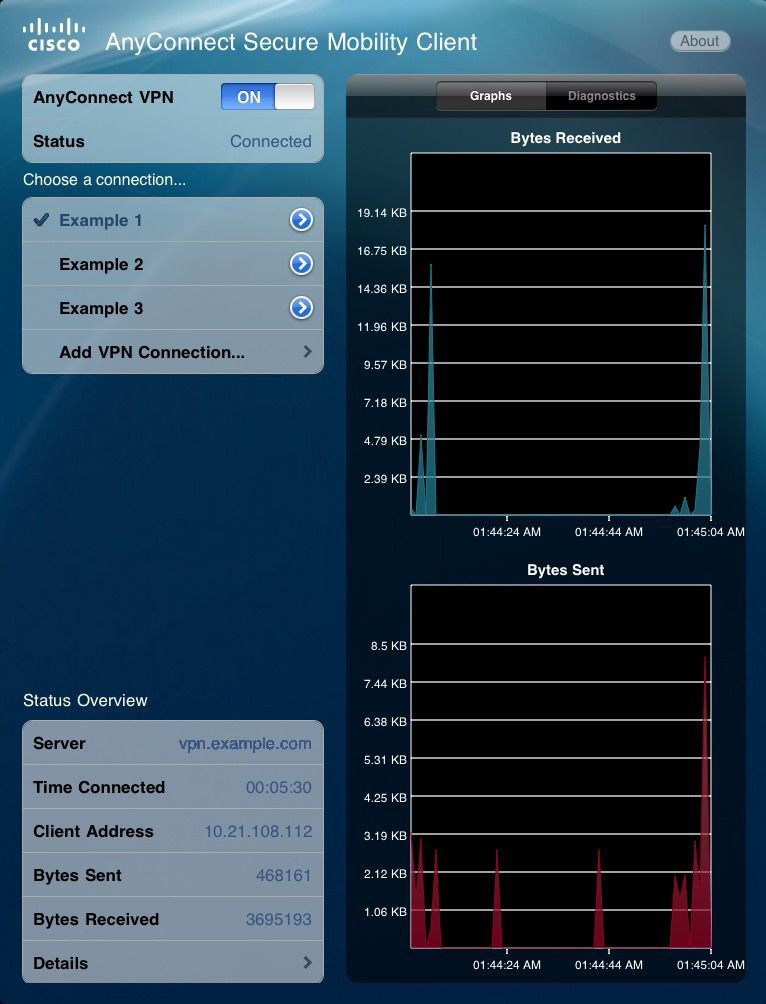This screenshot has height=1004, width=766.
Task: Select the Graphs tab
Action: [491, 96]
